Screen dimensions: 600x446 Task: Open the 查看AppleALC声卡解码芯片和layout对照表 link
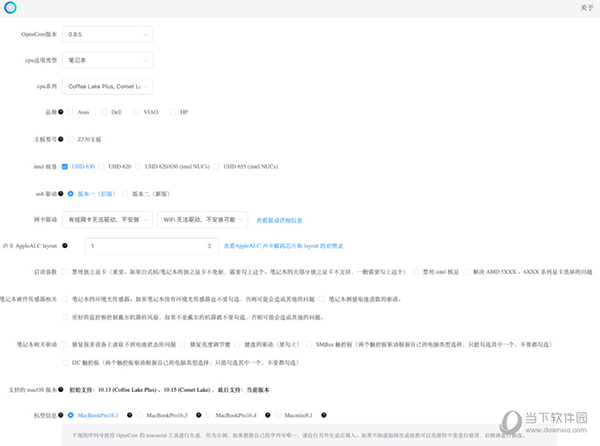(283, 246)
